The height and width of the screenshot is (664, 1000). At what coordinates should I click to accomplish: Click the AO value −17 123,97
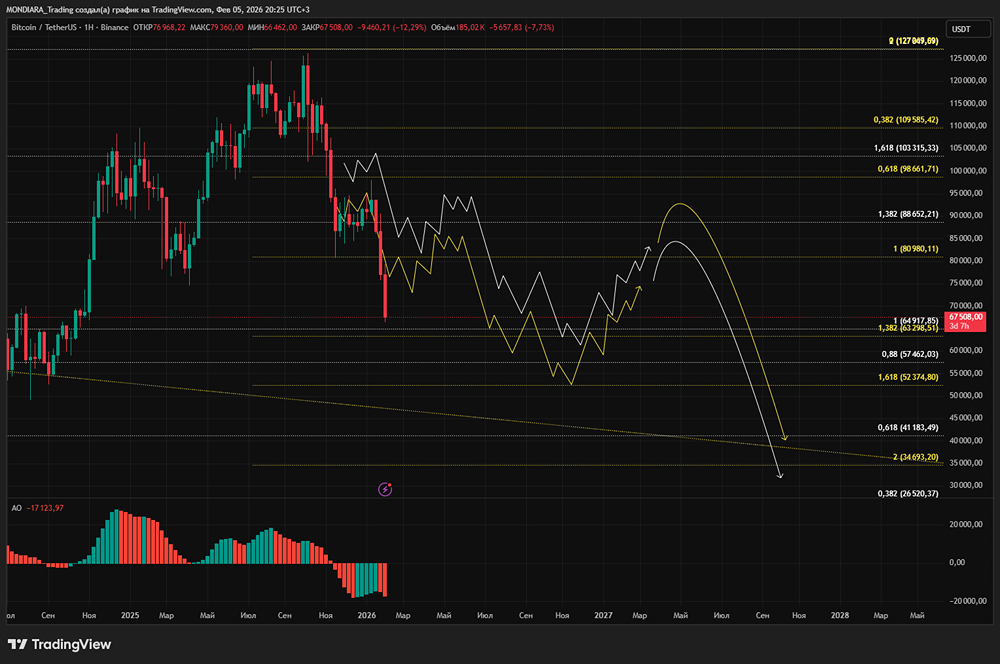point(45,508)
